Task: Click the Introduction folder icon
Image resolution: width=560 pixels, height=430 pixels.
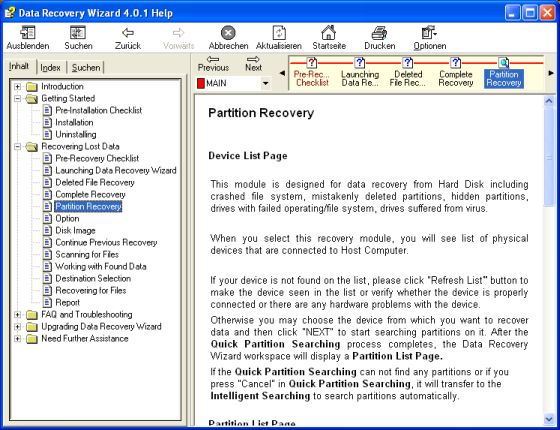Action: (x=32, y=87)
